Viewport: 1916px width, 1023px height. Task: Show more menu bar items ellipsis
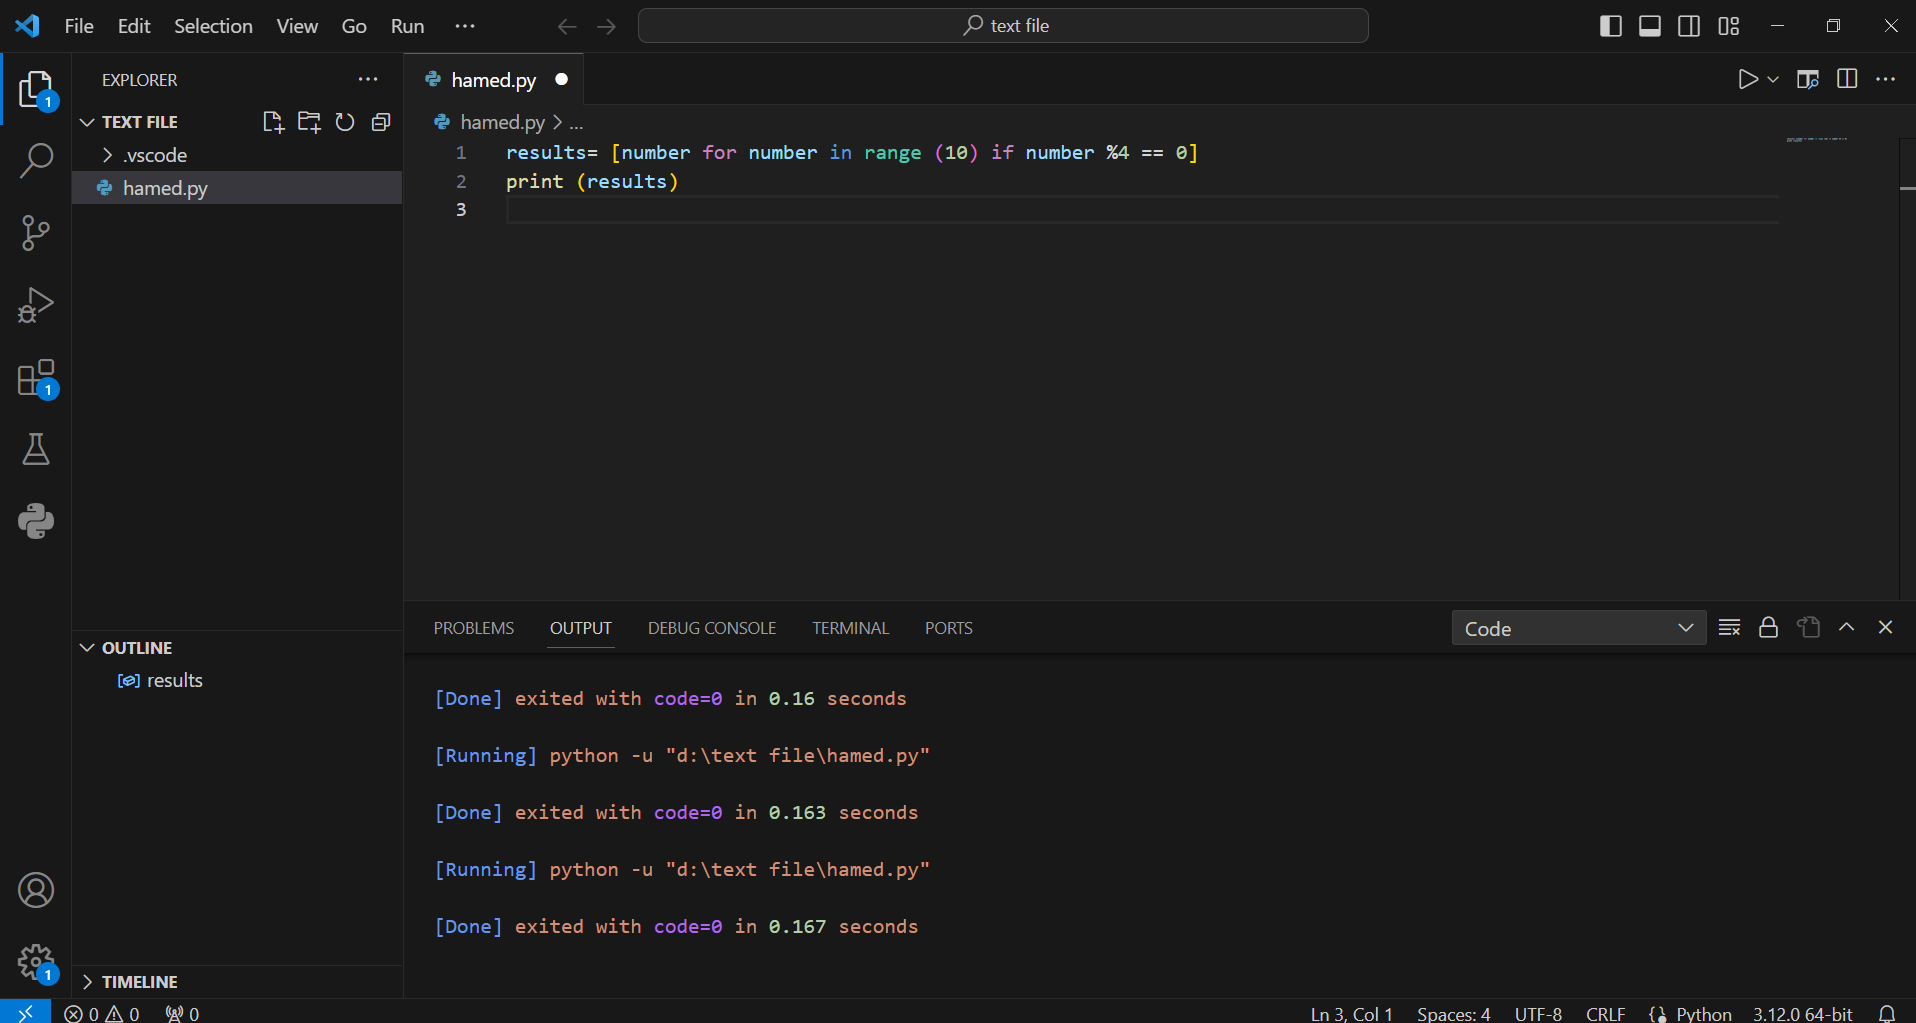(465, 26)
